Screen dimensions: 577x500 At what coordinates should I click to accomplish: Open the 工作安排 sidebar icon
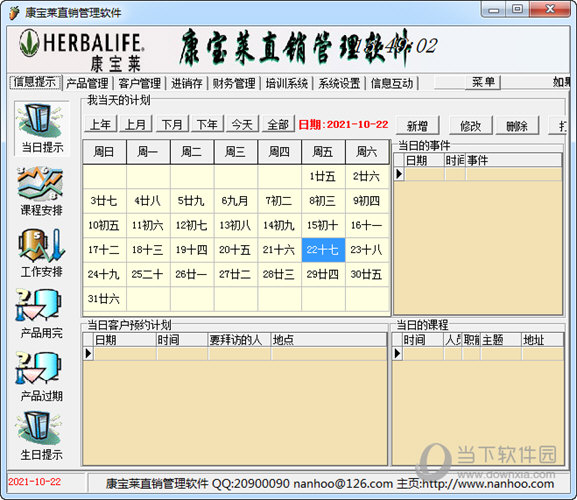pos(42,253)
